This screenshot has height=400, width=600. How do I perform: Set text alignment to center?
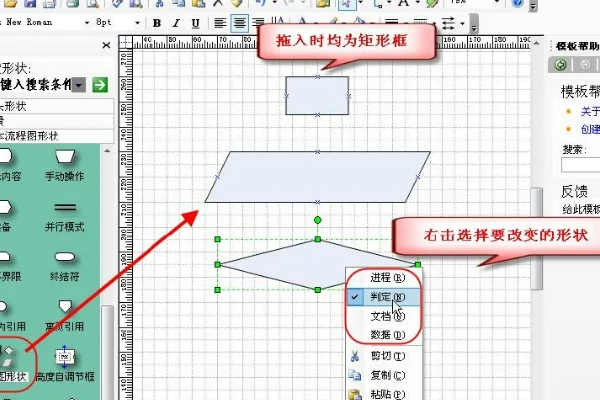pos(240,23)
